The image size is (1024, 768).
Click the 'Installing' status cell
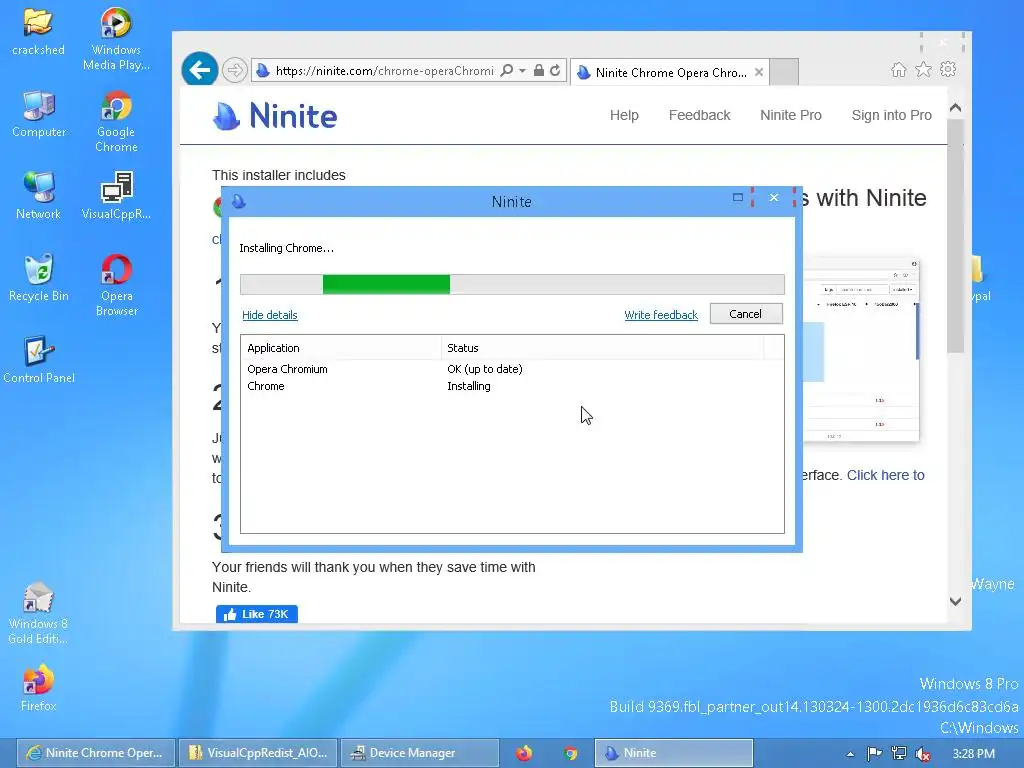click(469, 386)
